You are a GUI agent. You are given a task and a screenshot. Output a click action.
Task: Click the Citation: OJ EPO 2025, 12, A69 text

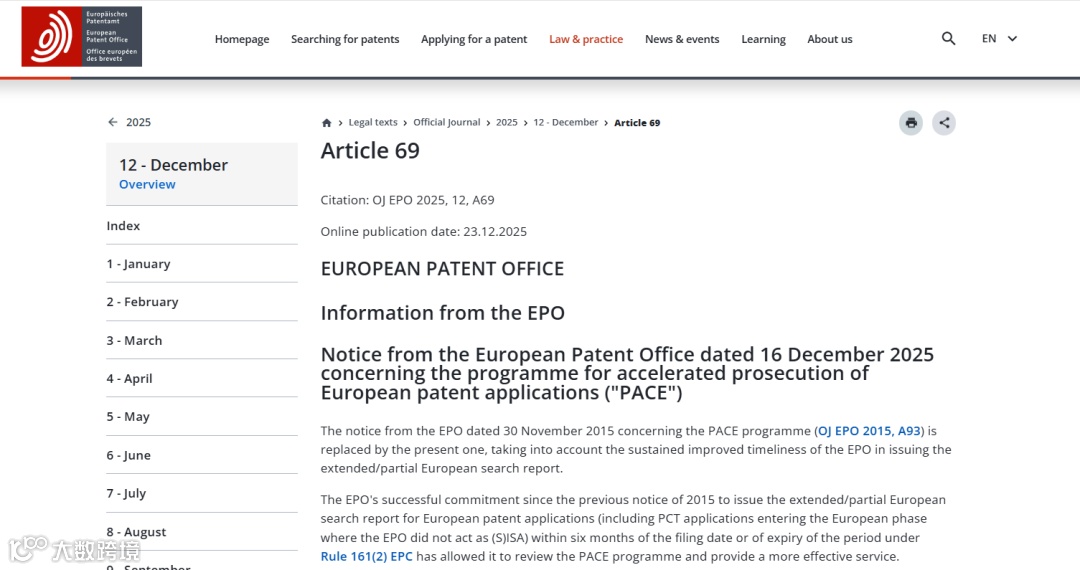(407, 200)
